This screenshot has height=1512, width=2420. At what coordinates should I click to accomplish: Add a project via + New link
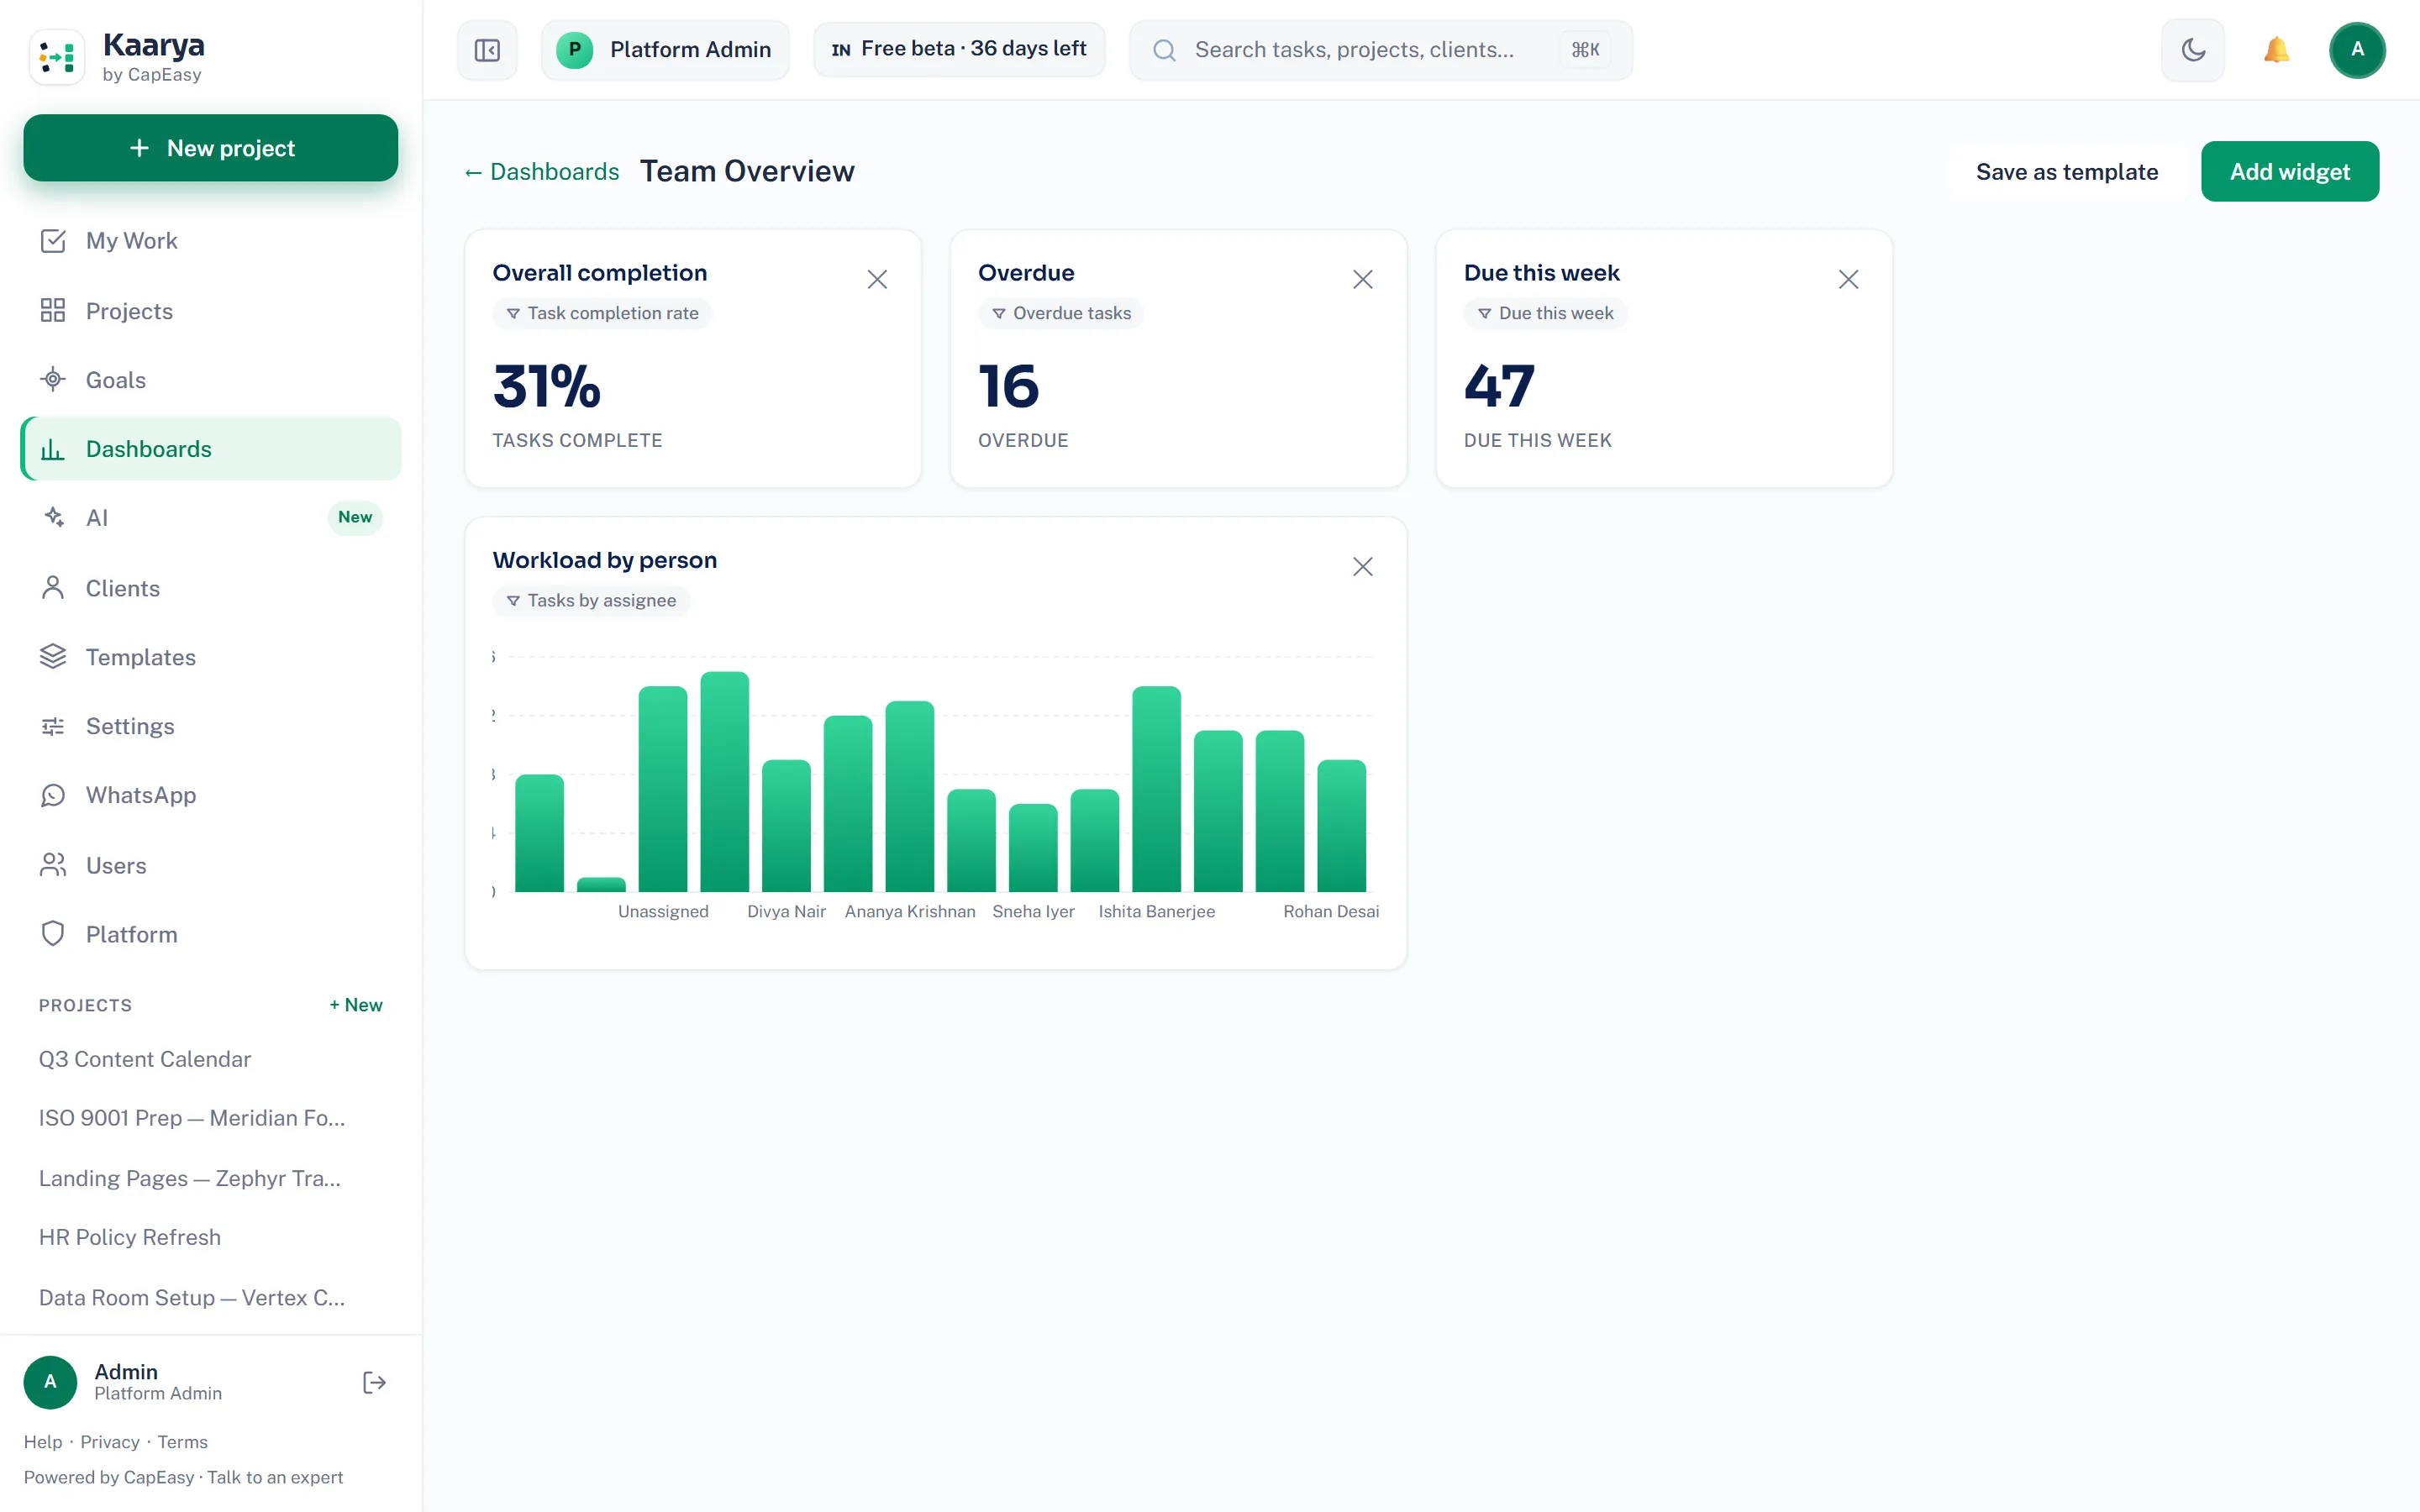click(x=356, y=1005)
